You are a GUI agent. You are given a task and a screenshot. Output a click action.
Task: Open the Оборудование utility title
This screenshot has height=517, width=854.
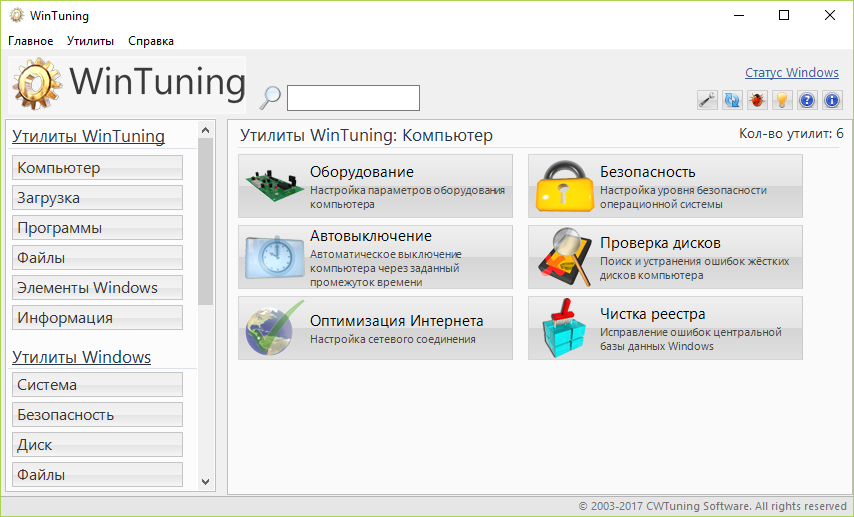click(x=362, y=172)
